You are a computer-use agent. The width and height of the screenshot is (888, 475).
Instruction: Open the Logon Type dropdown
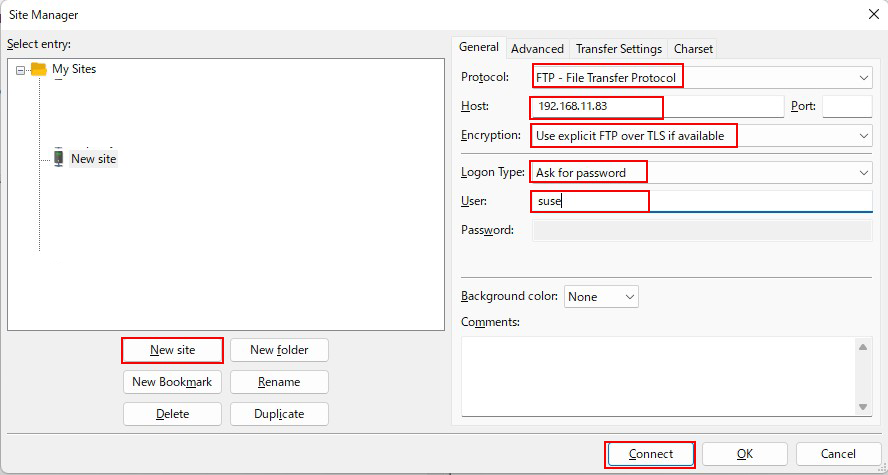coord(702,173)
